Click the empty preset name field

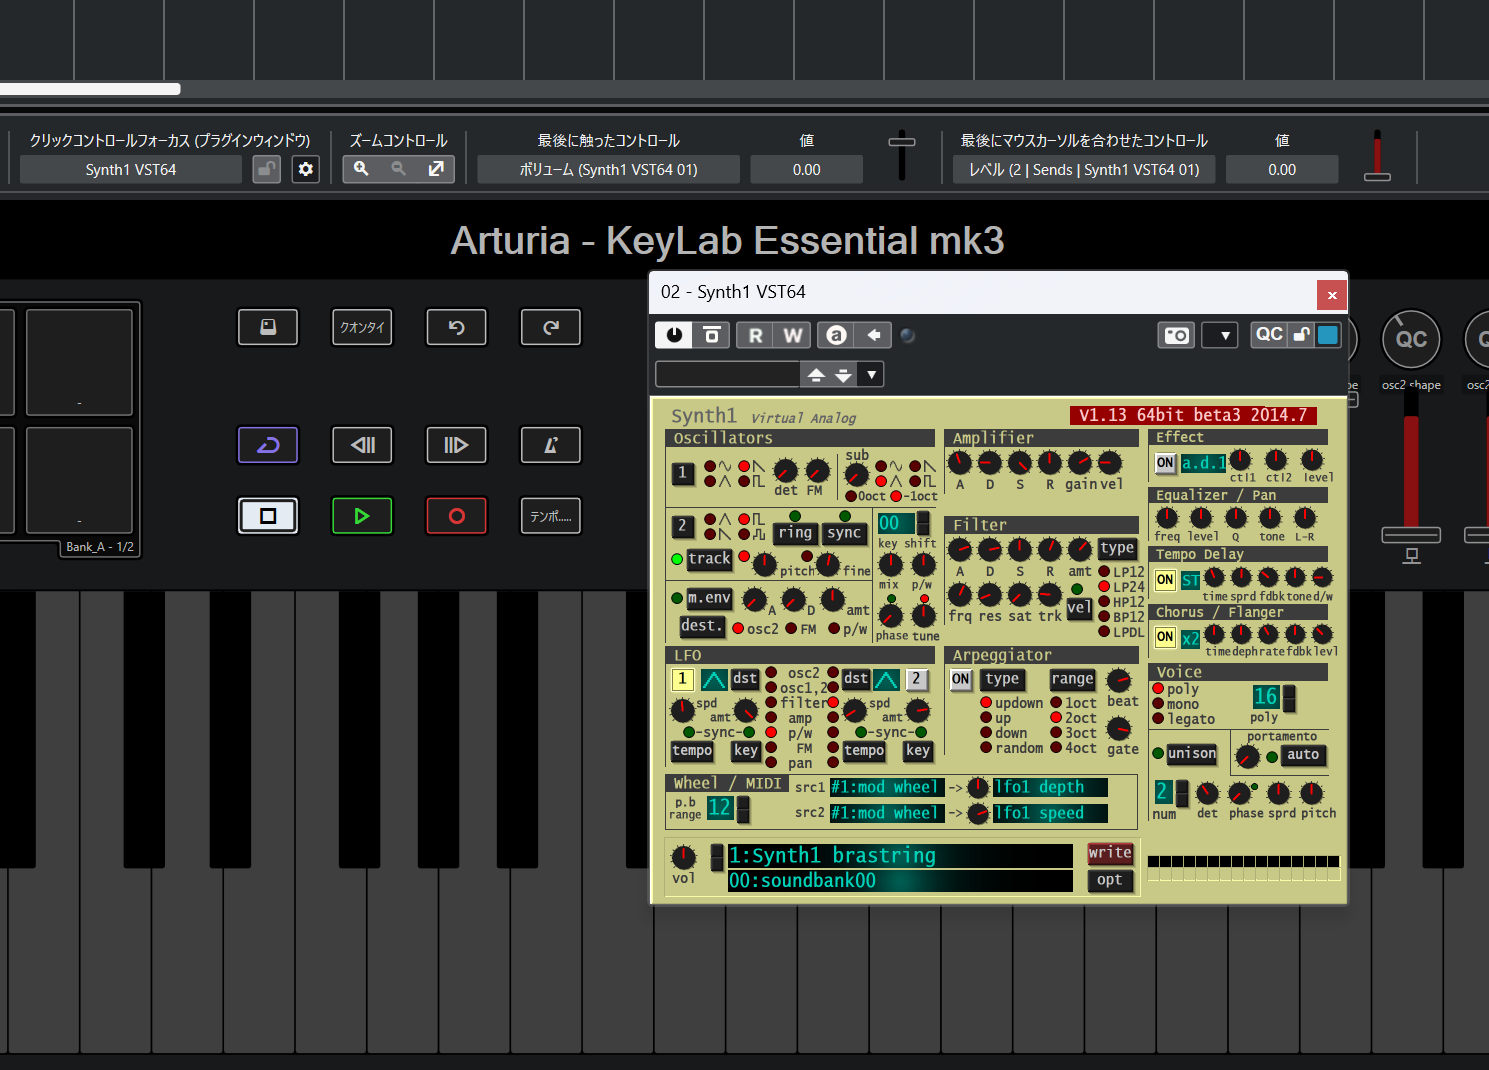coord(727,375)
